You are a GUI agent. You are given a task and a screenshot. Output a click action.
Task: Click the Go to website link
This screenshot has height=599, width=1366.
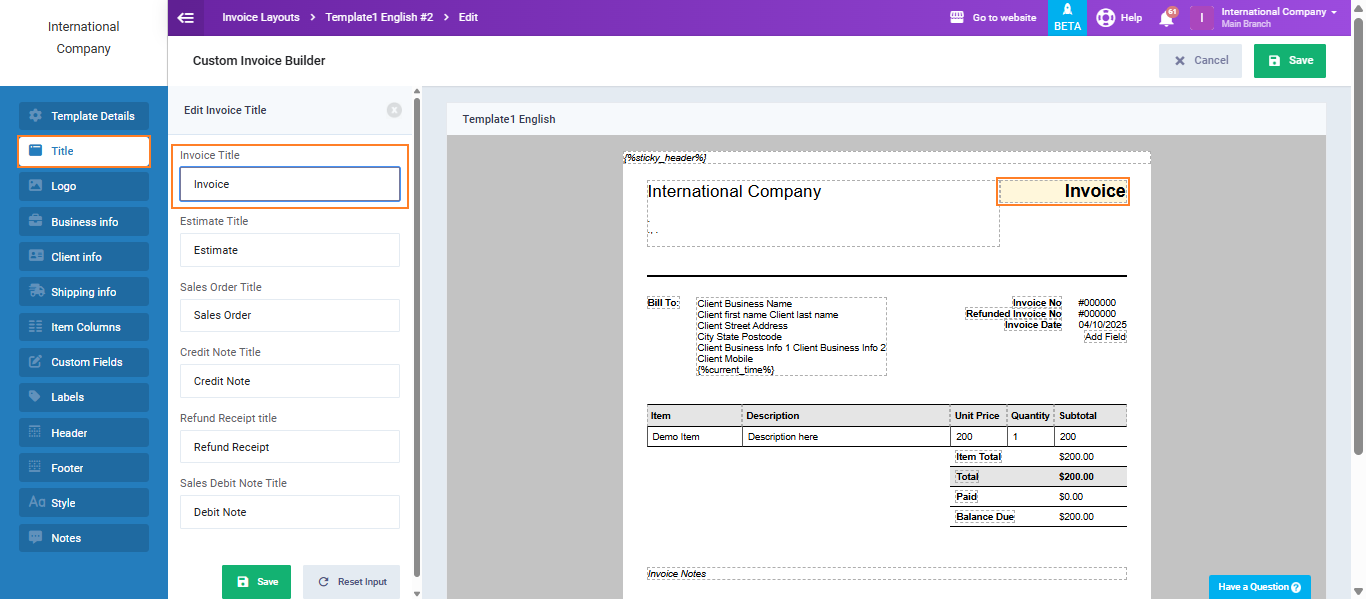tap(993, 18)
